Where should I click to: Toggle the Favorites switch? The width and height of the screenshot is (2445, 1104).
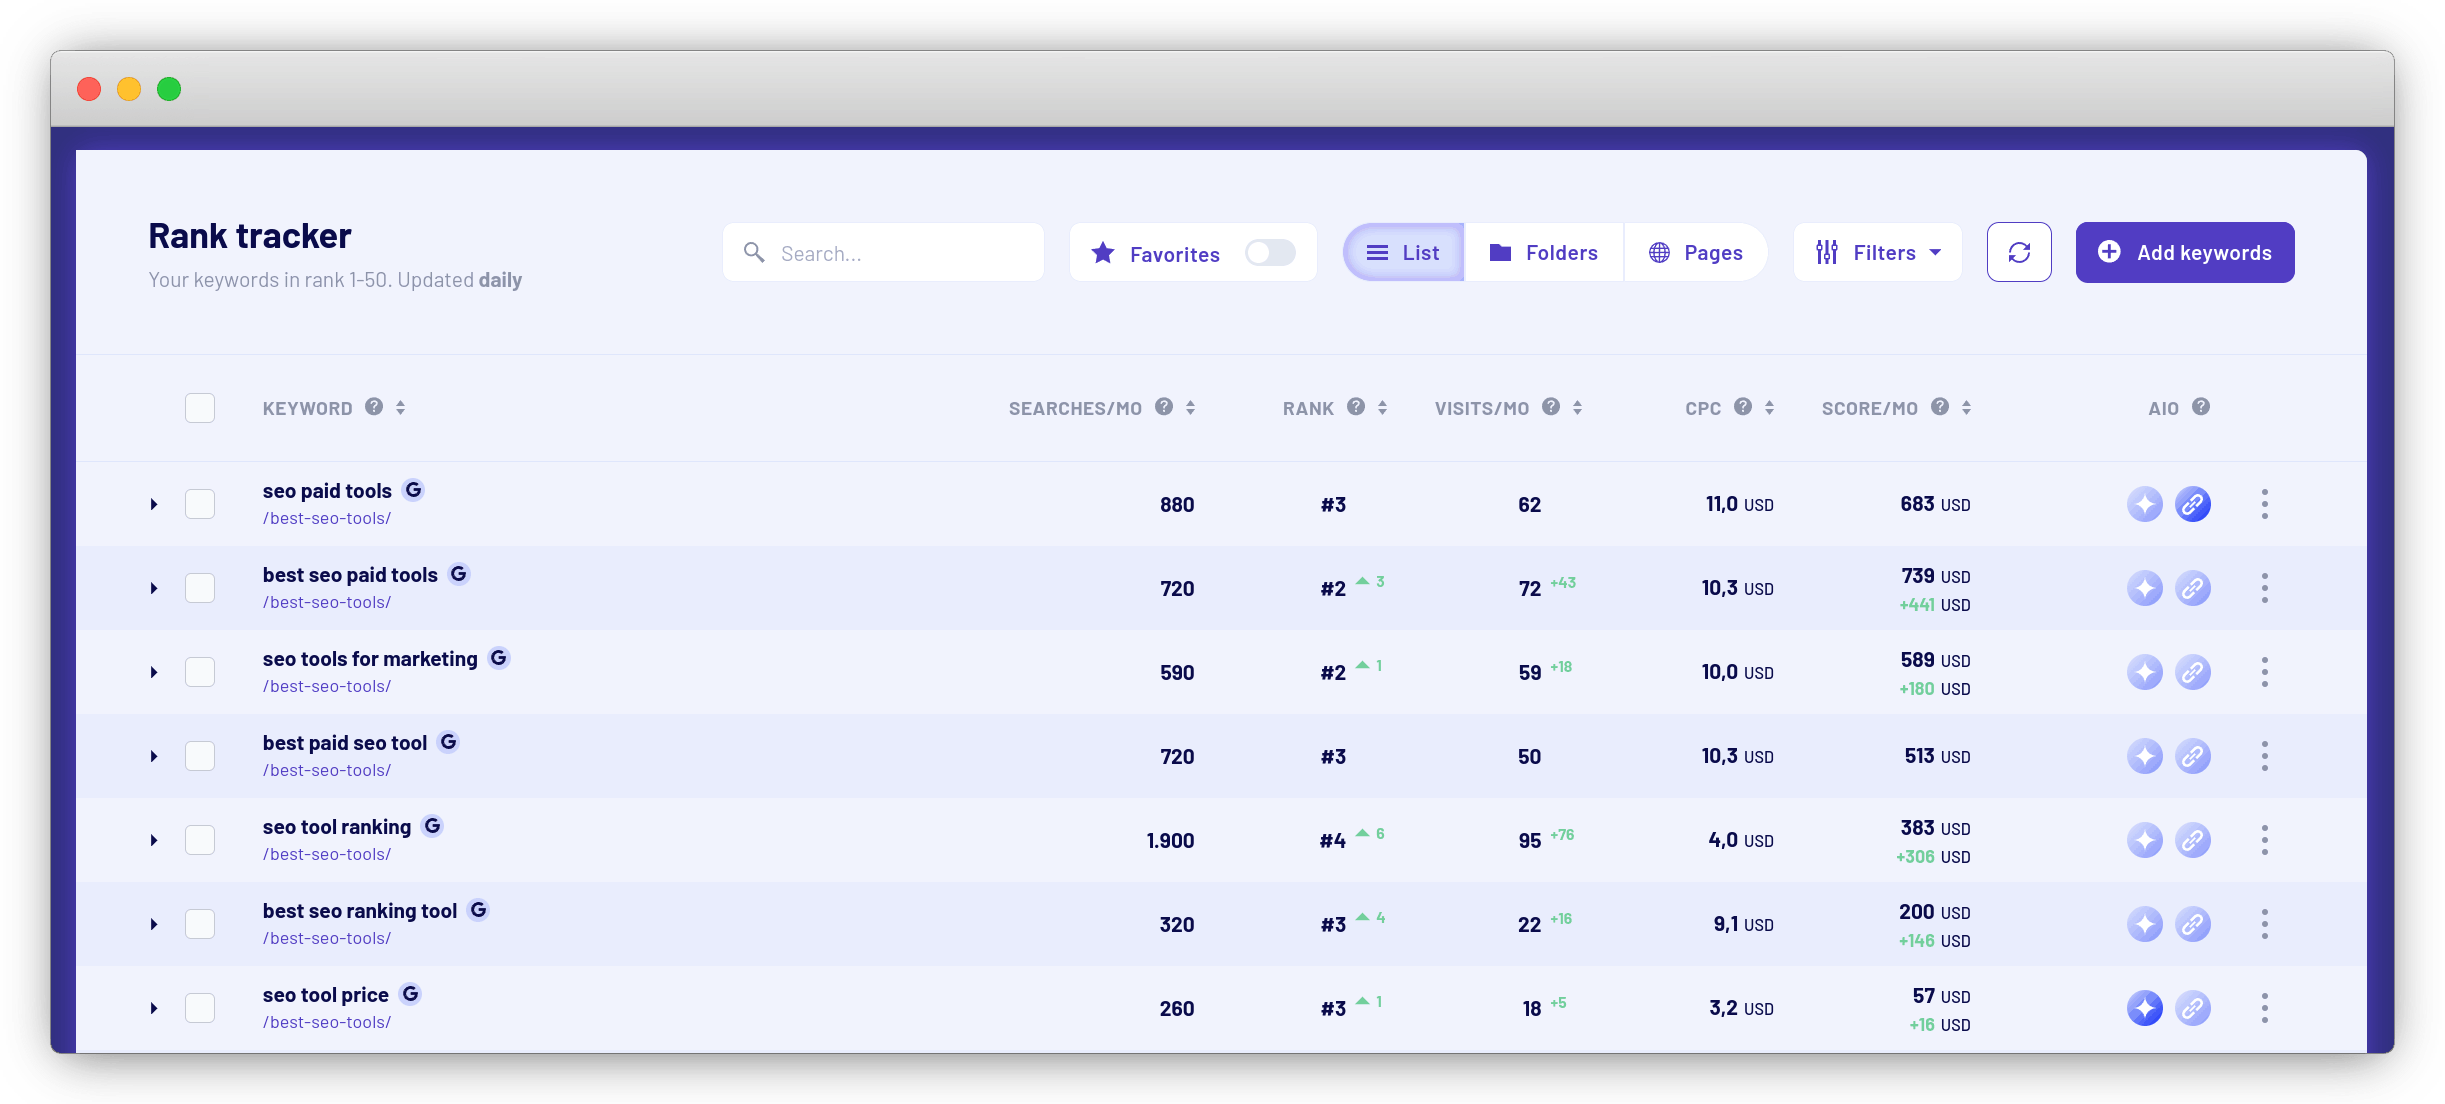click(x=1269, y=253)
